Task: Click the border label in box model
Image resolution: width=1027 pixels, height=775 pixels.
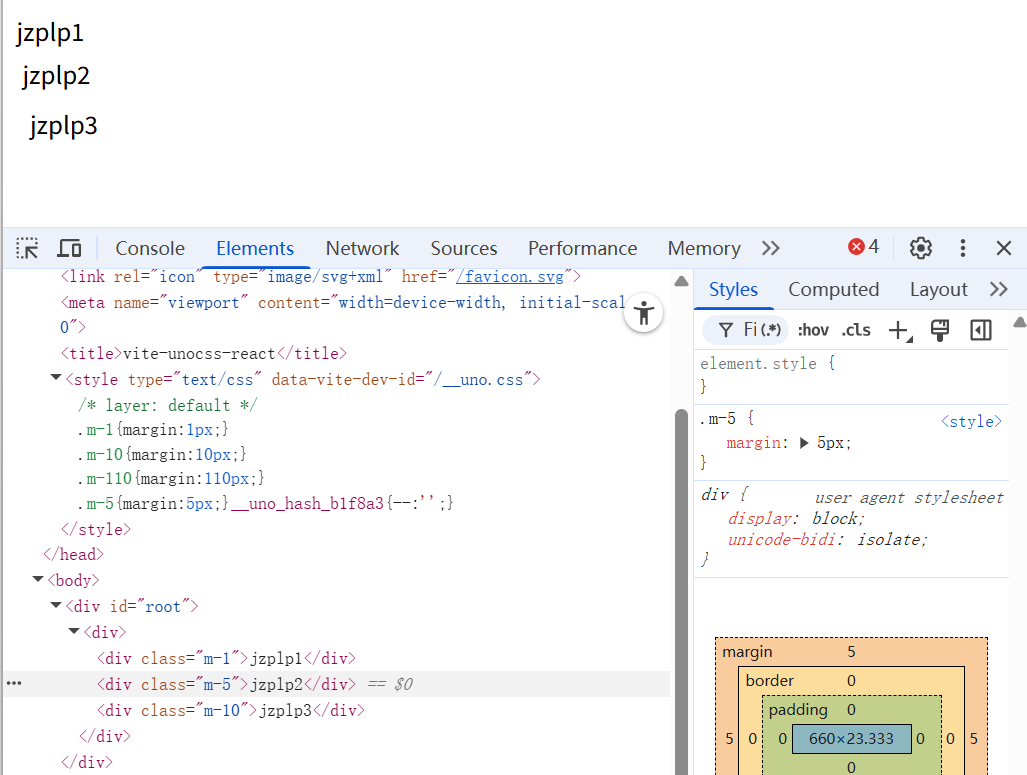Action: pos(769,681)
